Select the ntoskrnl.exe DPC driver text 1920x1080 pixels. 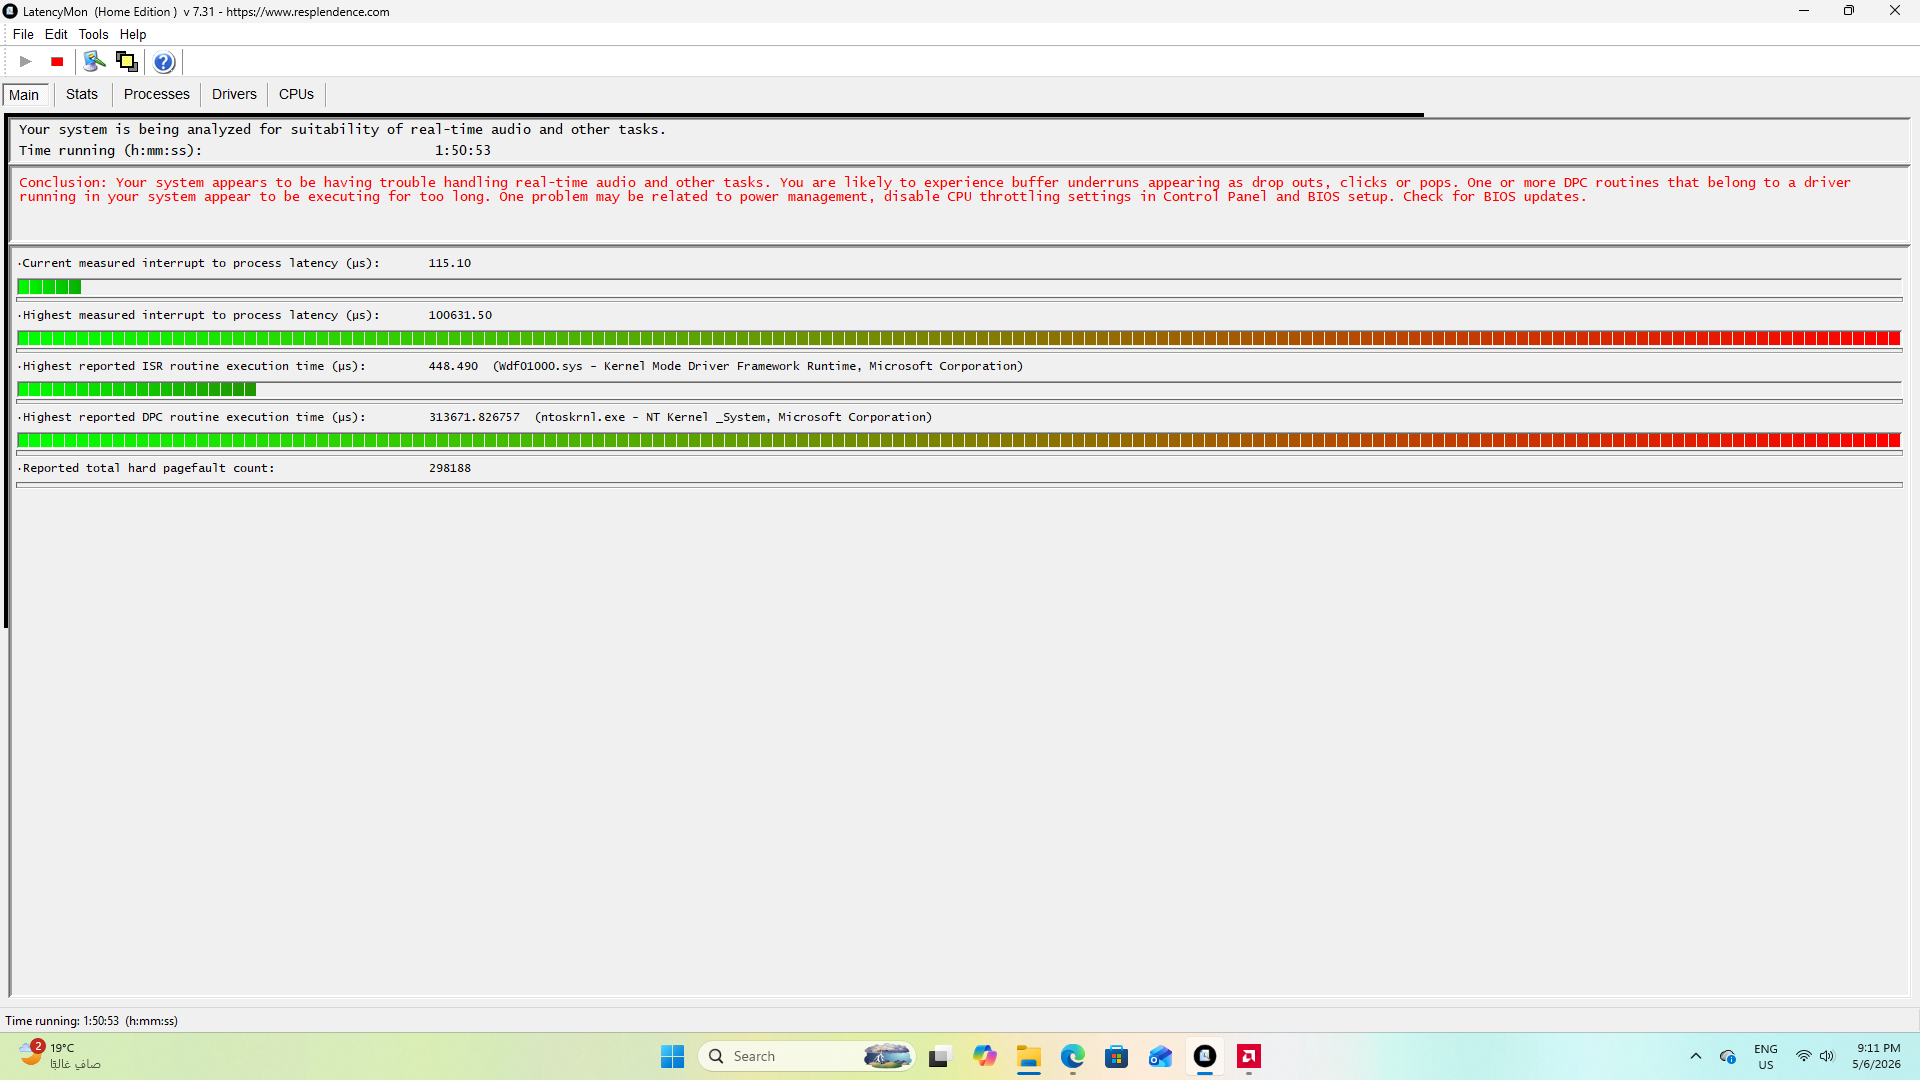[x=733, y=417]
